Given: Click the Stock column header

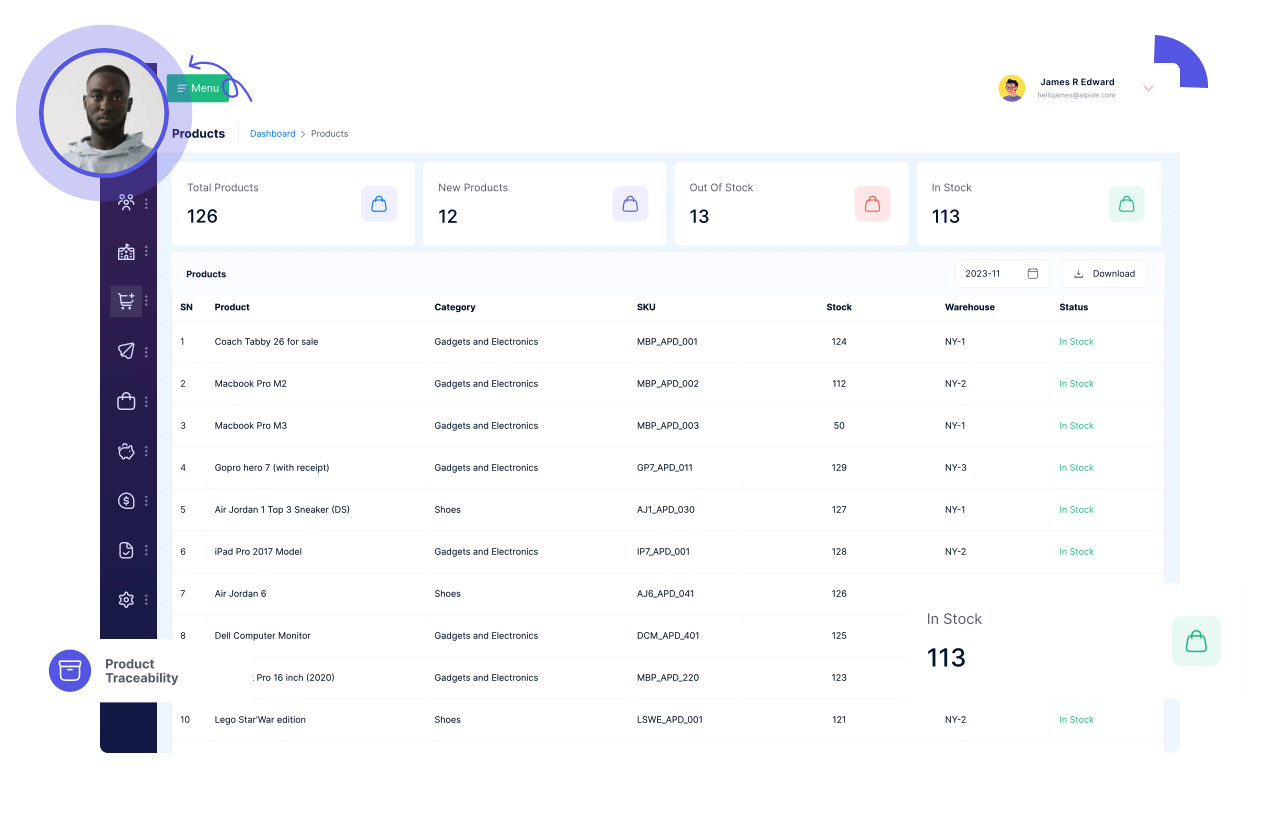Looking at the screenshot, I should click(x=839, y=307).
